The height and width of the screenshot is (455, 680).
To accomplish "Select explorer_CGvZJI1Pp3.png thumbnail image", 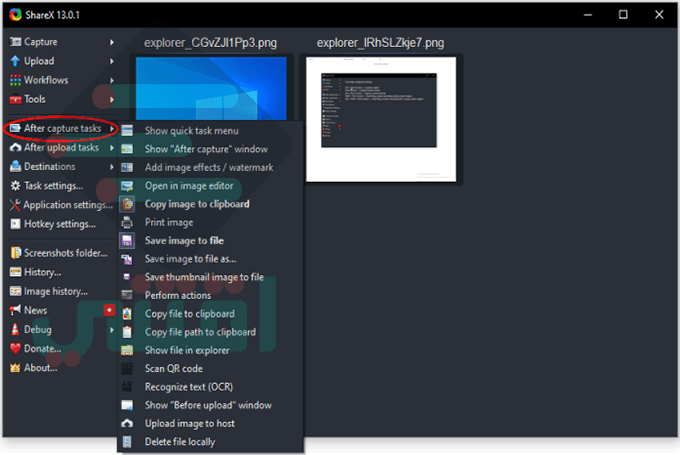I will click(211, 88).
